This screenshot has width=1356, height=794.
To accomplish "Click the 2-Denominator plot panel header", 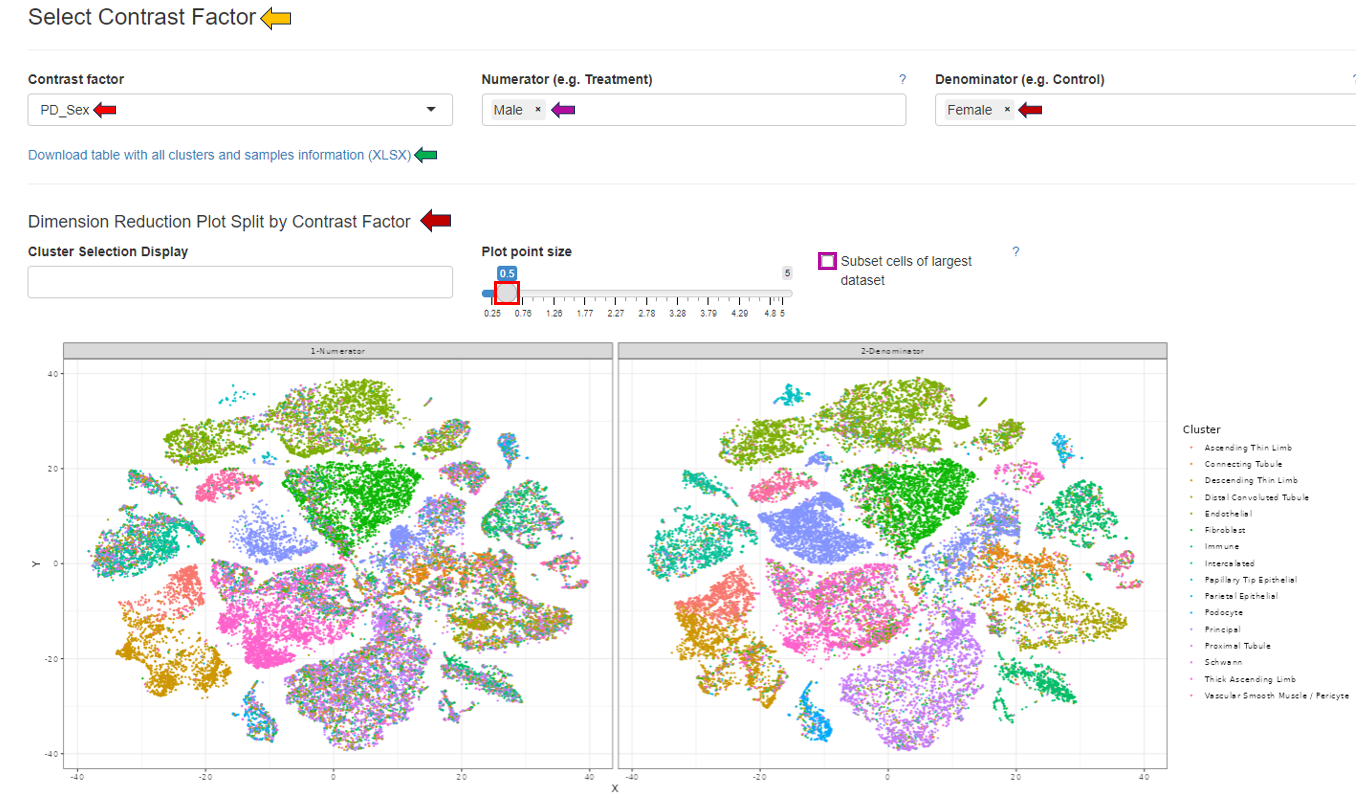I will (892, 351).
